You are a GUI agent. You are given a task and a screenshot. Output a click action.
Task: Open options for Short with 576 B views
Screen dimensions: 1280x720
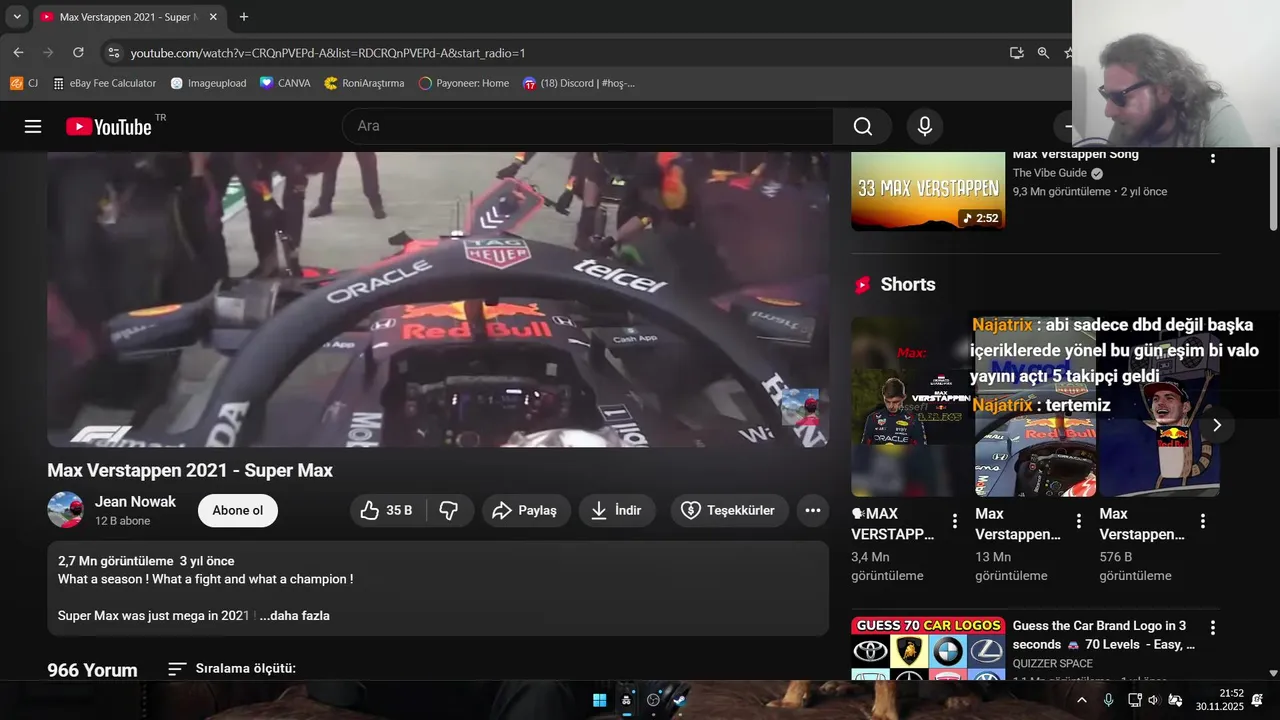(x=1203, y=521)
